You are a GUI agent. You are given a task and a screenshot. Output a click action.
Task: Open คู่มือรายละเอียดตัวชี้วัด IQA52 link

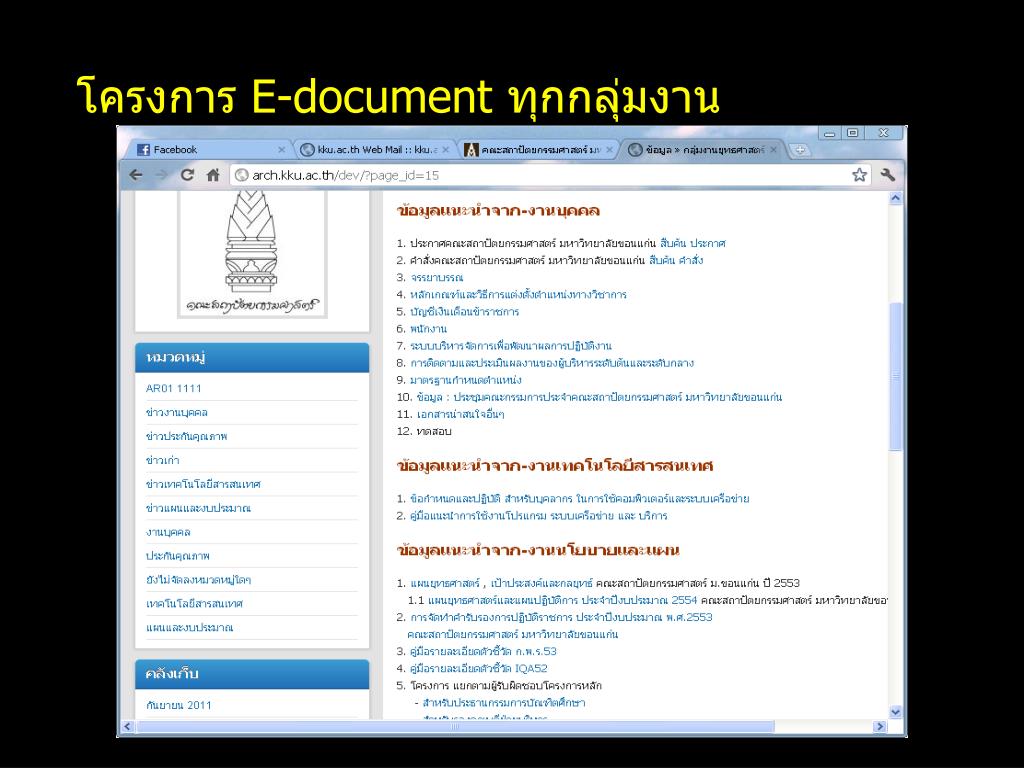[x=478, y=669]
